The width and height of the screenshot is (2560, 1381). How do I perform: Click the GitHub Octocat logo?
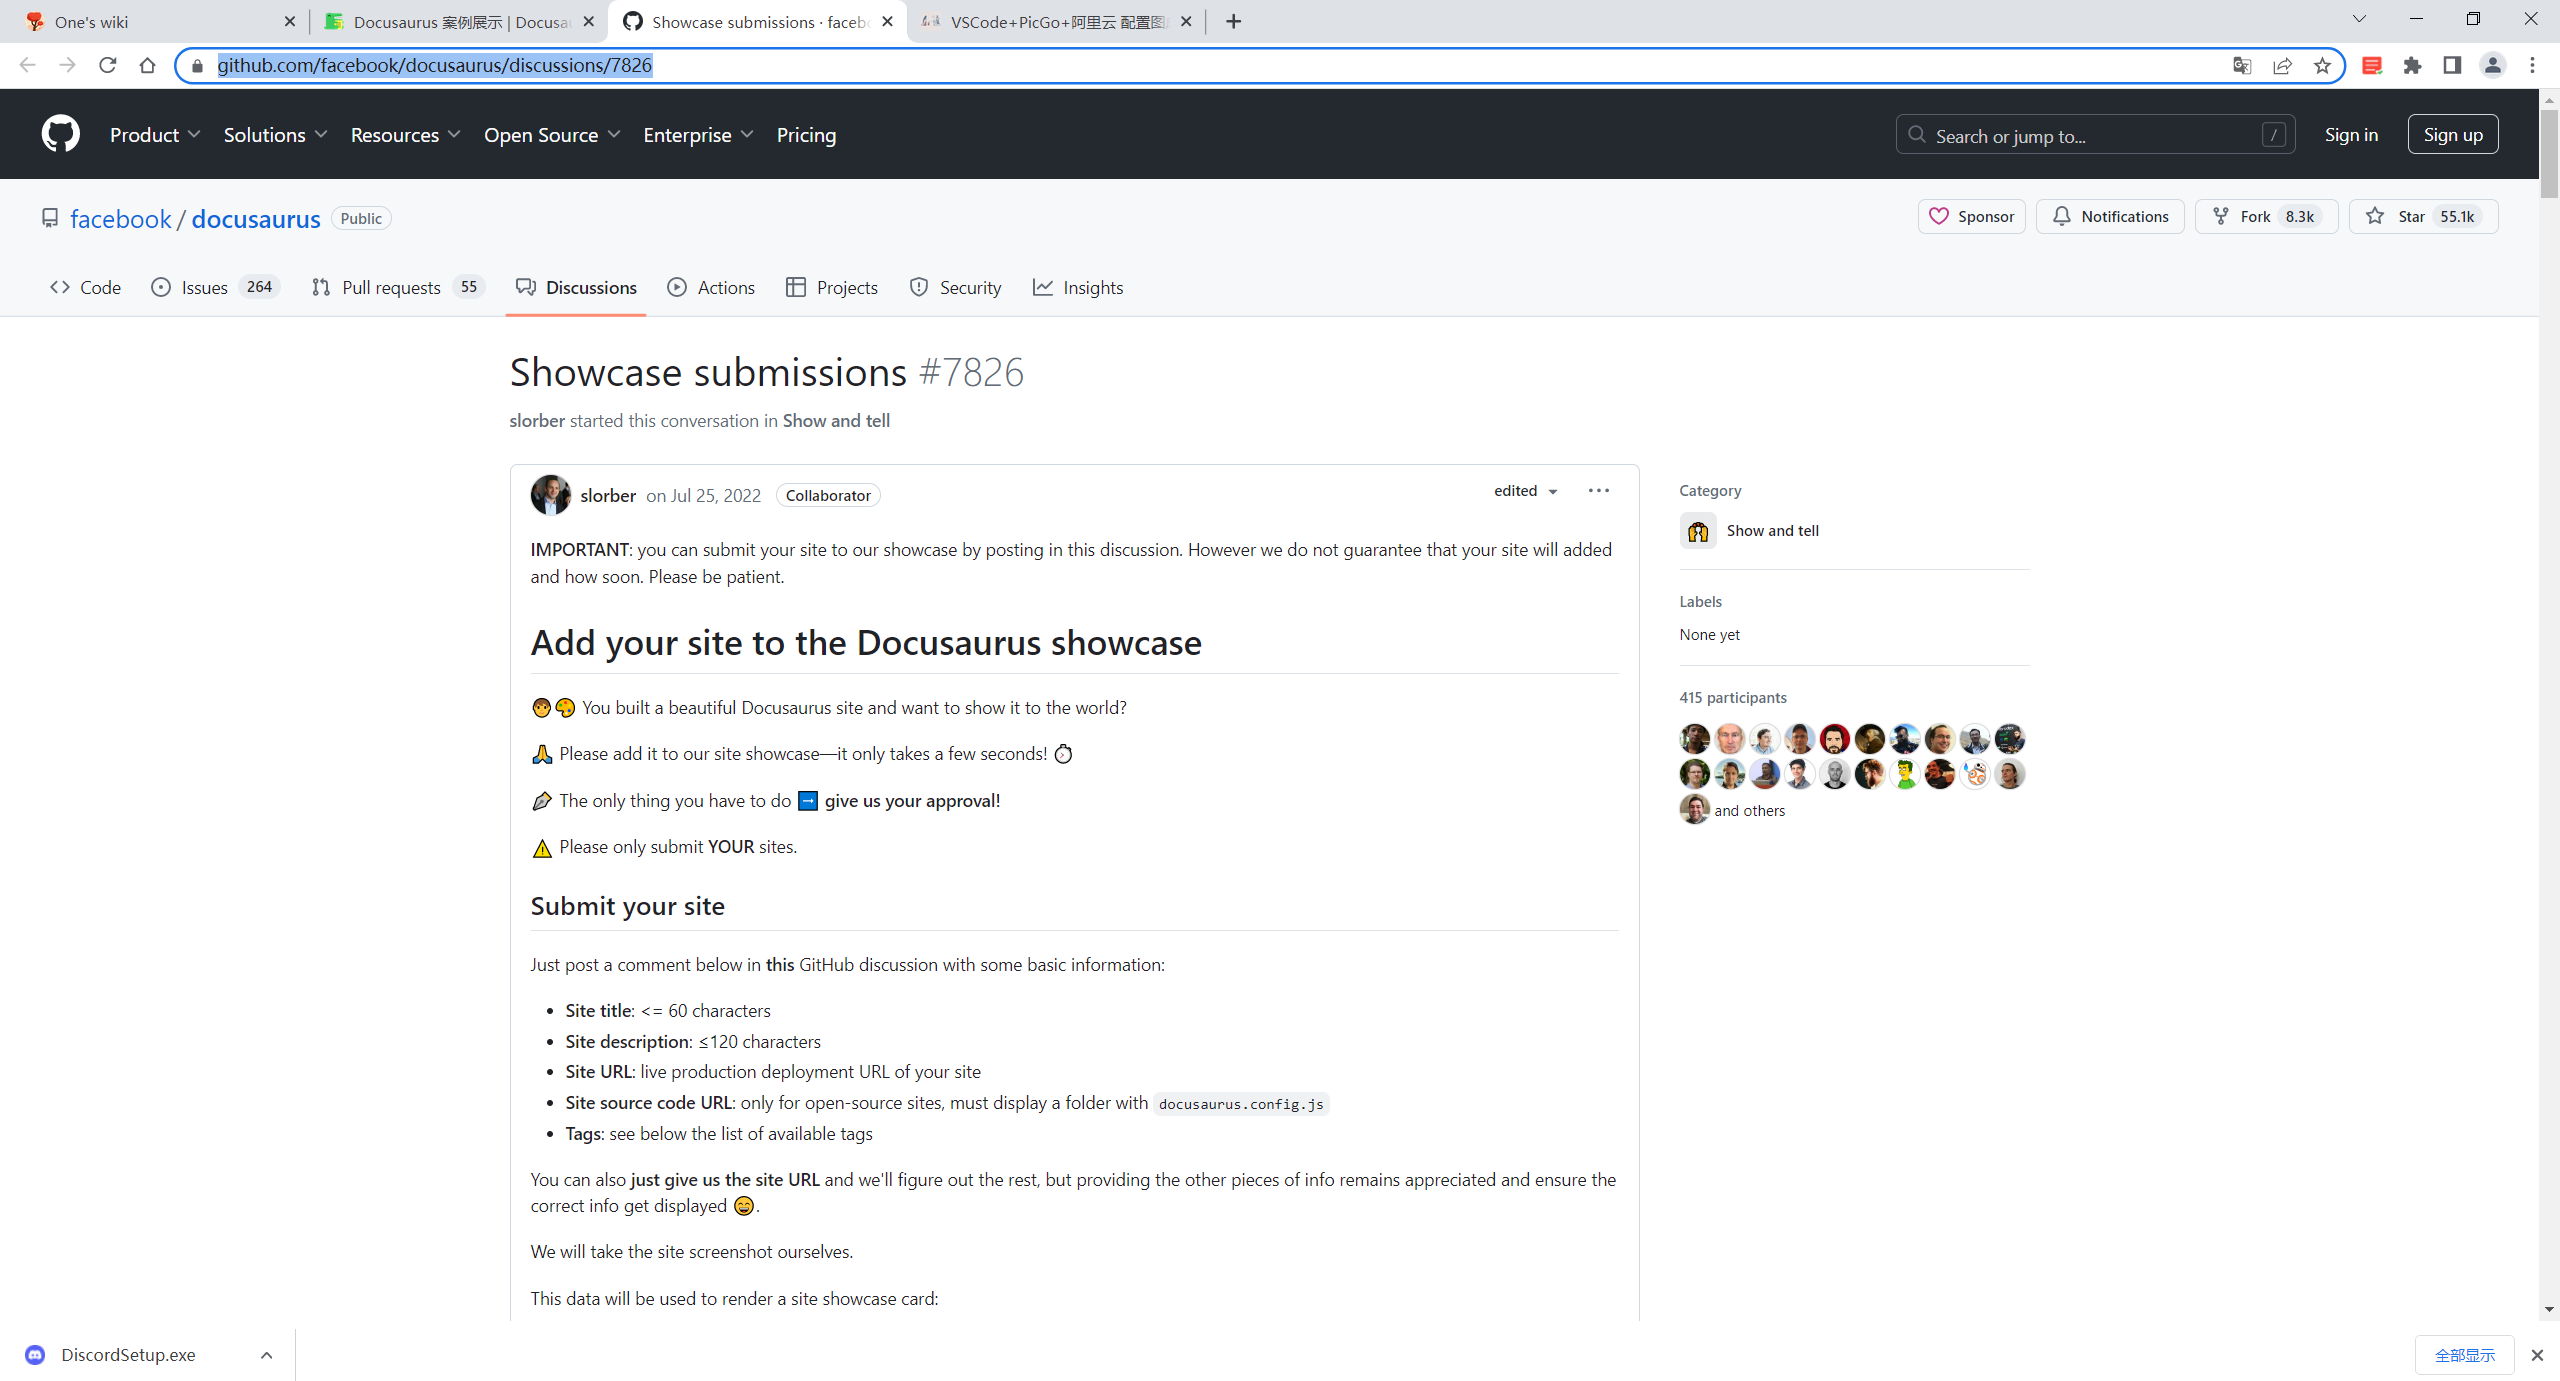coord(61,134)
